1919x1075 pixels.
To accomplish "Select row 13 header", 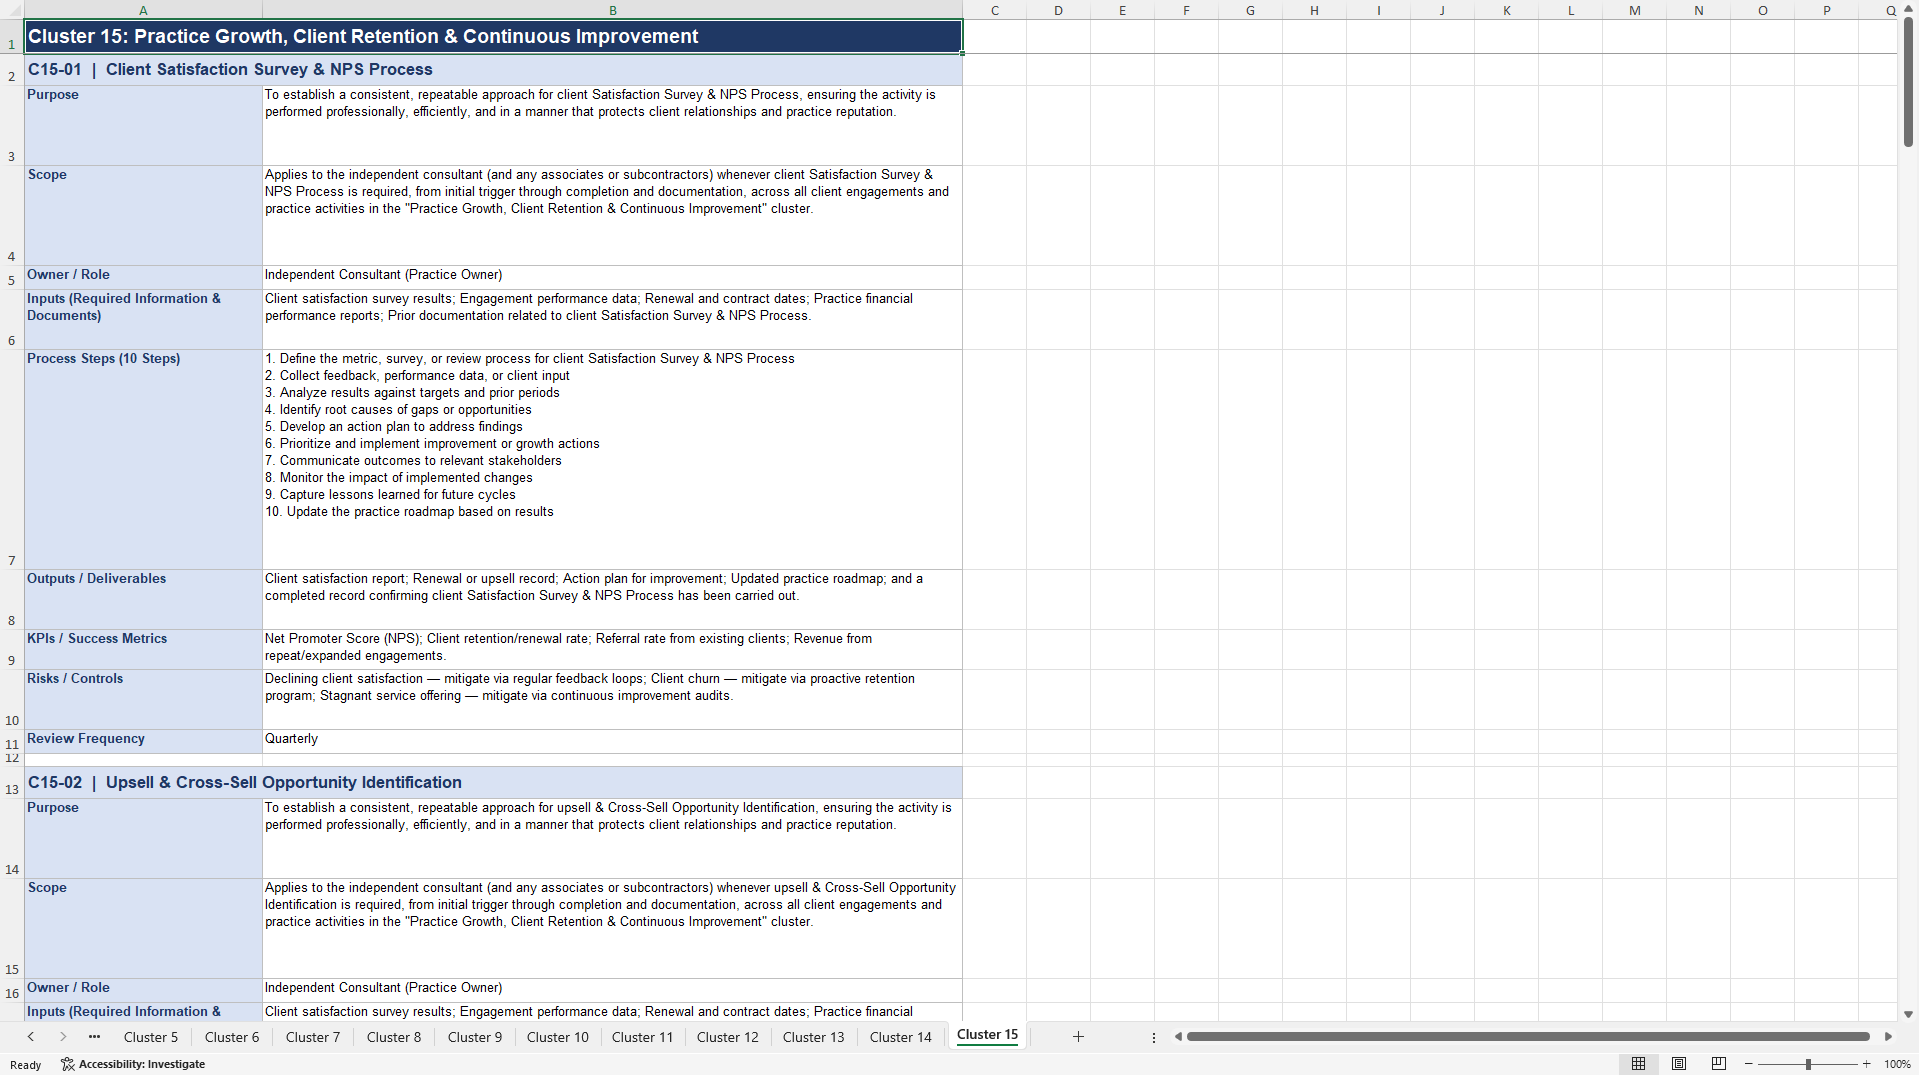I will tap(12, 782).
